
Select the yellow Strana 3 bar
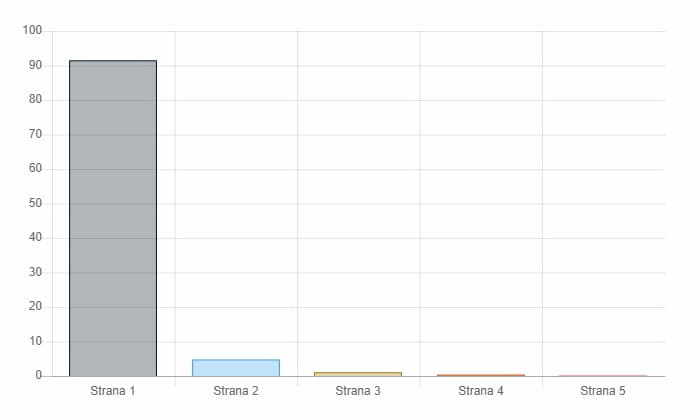click(x=358, y=374)
